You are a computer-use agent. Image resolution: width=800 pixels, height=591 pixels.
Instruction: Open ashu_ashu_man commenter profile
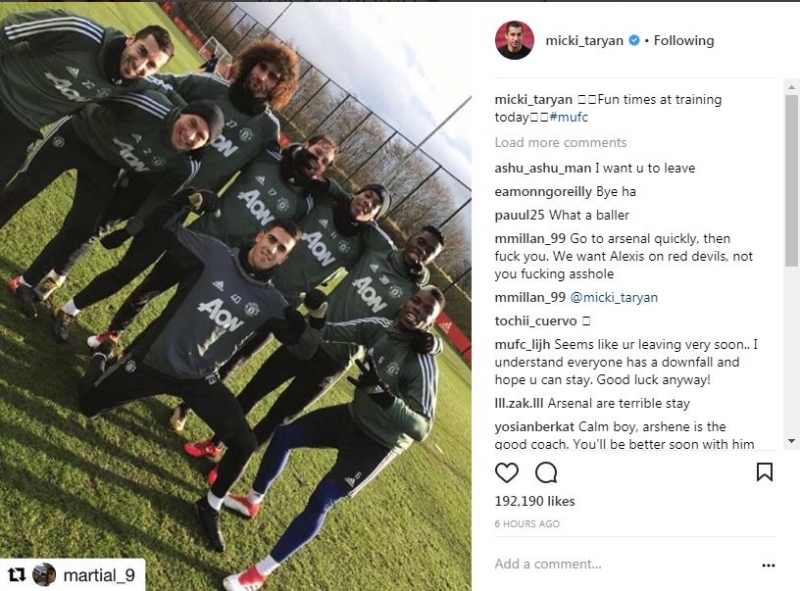click(x=543, y=168)
